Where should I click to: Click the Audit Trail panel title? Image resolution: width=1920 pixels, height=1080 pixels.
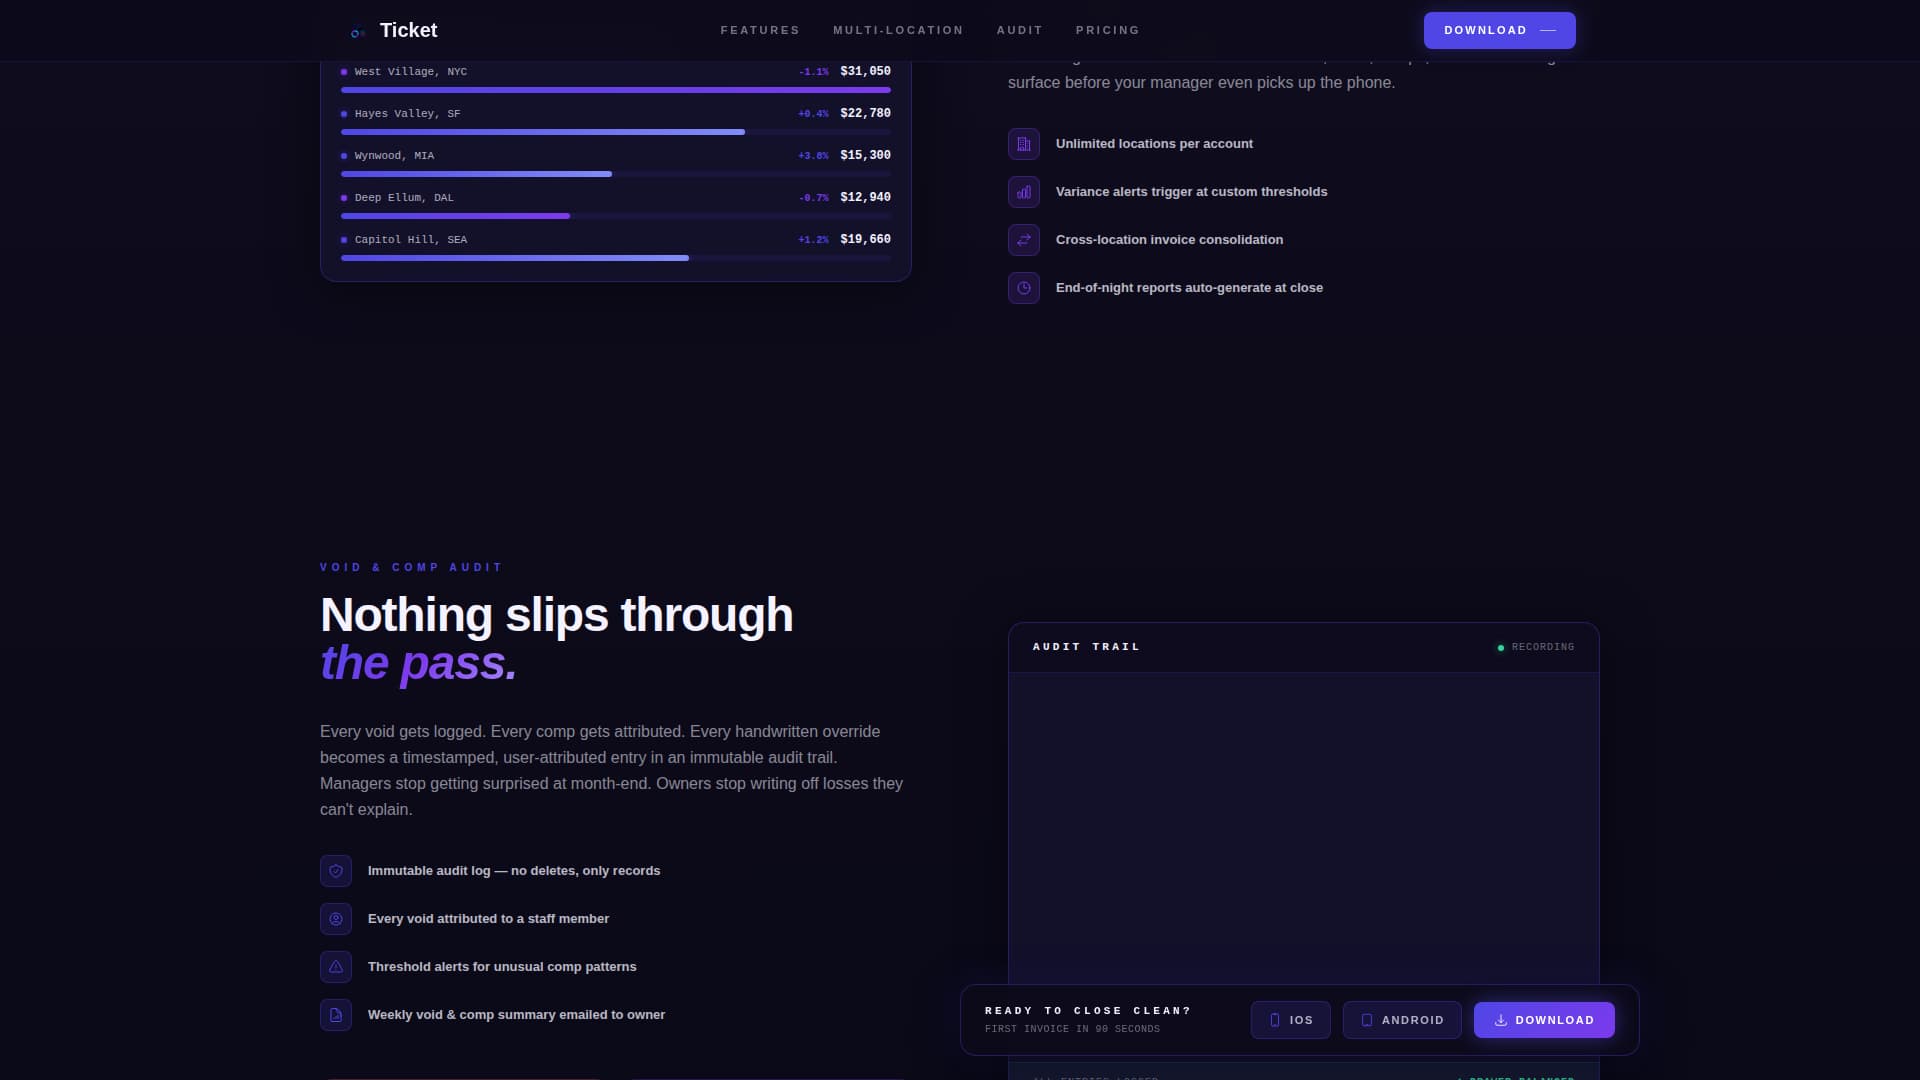(x=1086, y=647)
